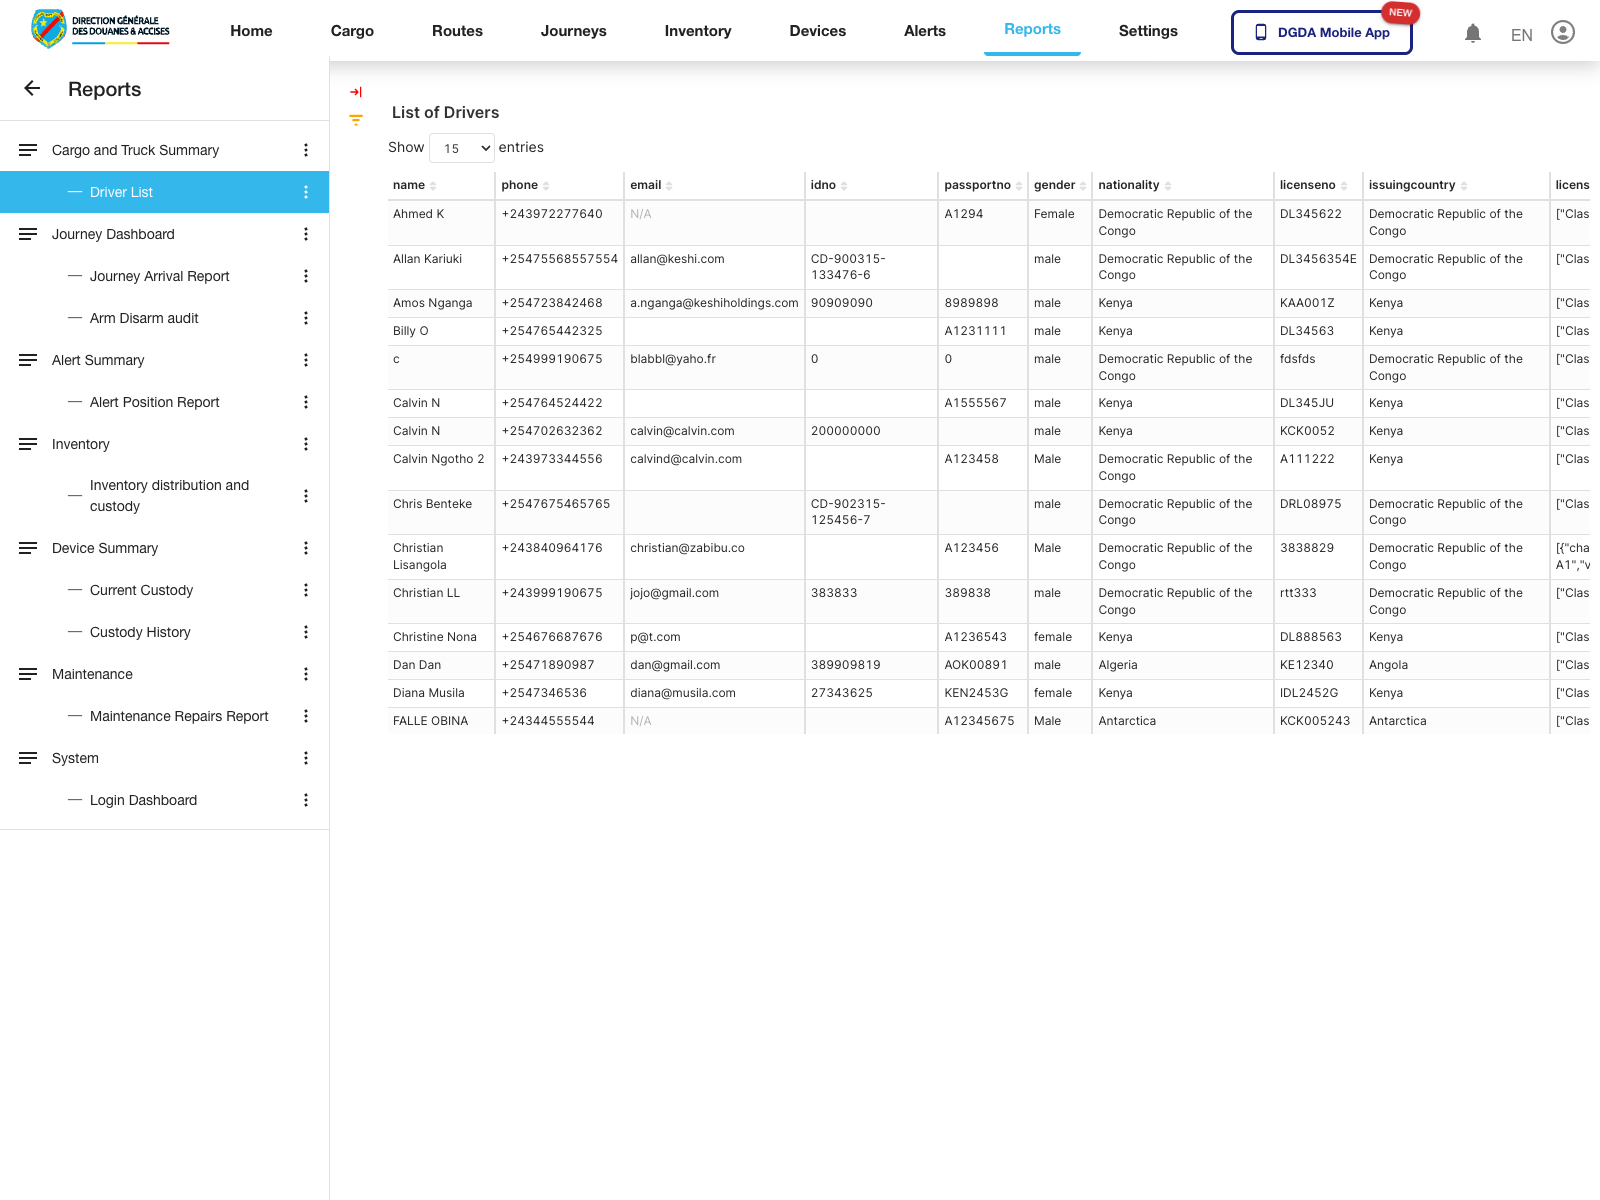Open the Login Dashboard report

143,800
